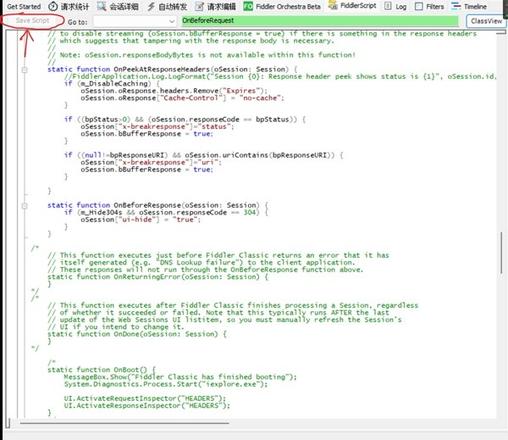Click the 请求统计 statistics clock icon
508x440 pixels.
[53, 6]
